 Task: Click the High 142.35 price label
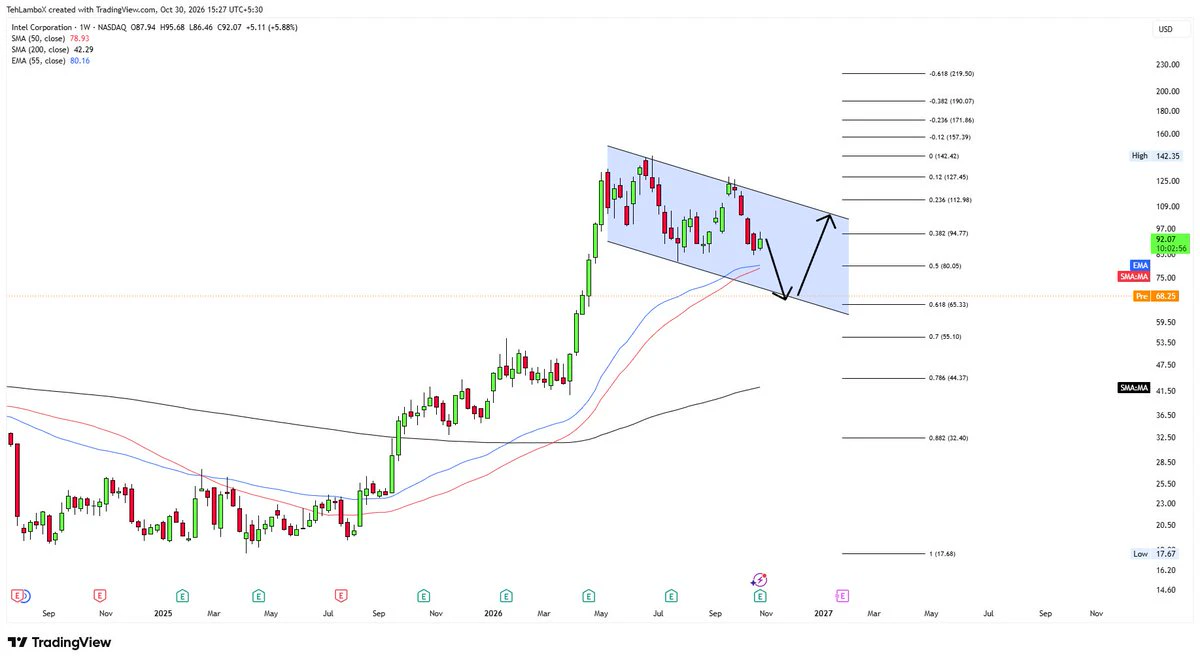click(1156, 156)
